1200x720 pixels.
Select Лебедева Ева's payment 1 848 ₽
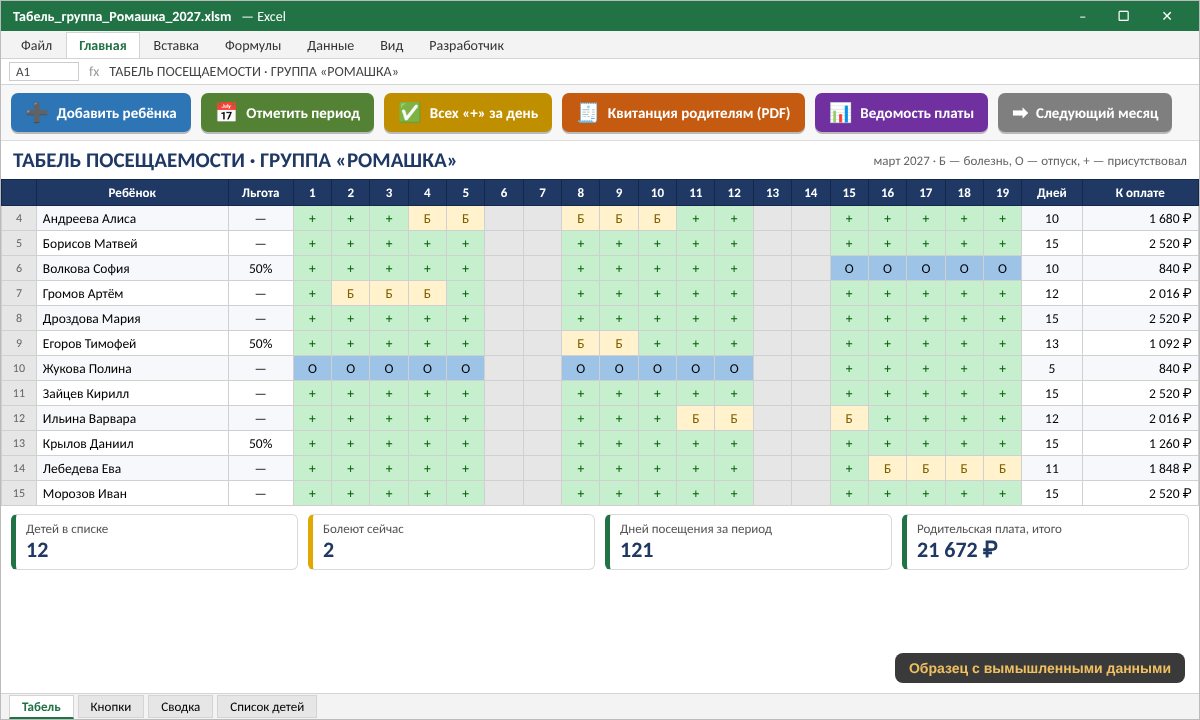1140,468
